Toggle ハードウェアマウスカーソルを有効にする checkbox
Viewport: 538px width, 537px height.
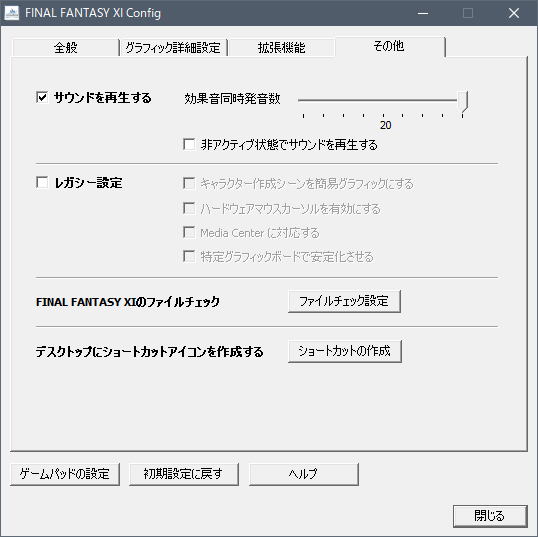tap(189, 208)
